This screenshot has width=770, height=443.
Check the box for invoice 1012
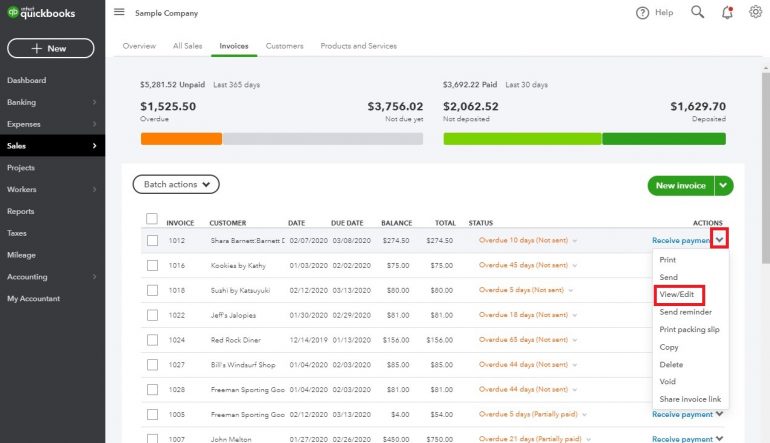pyautogui.click(x=152, y=241)
